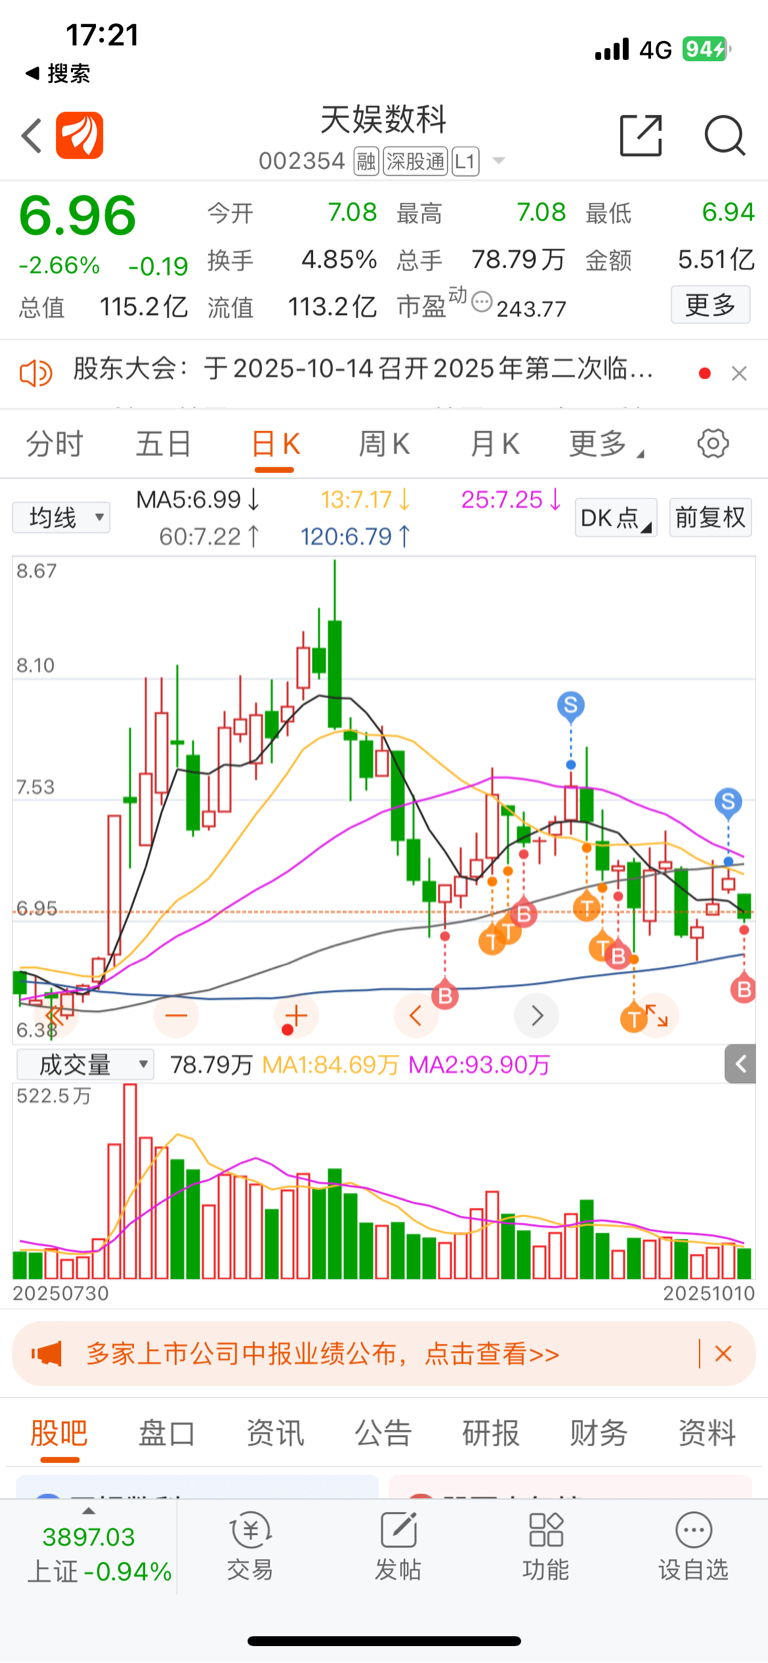Open 中报业绩公布 banner link
Image resolution: width=768 pixels, height=1663 pixels.
(x=322, y=1354)
